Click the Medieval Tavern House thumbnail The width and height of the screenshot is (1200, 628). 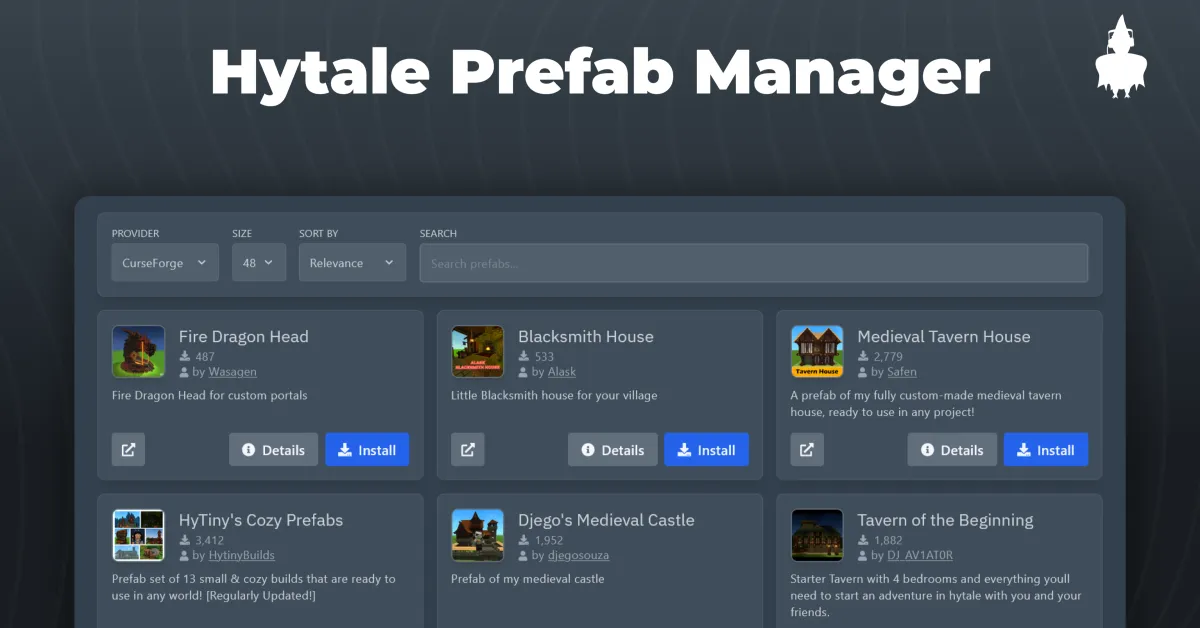point(817,352)
